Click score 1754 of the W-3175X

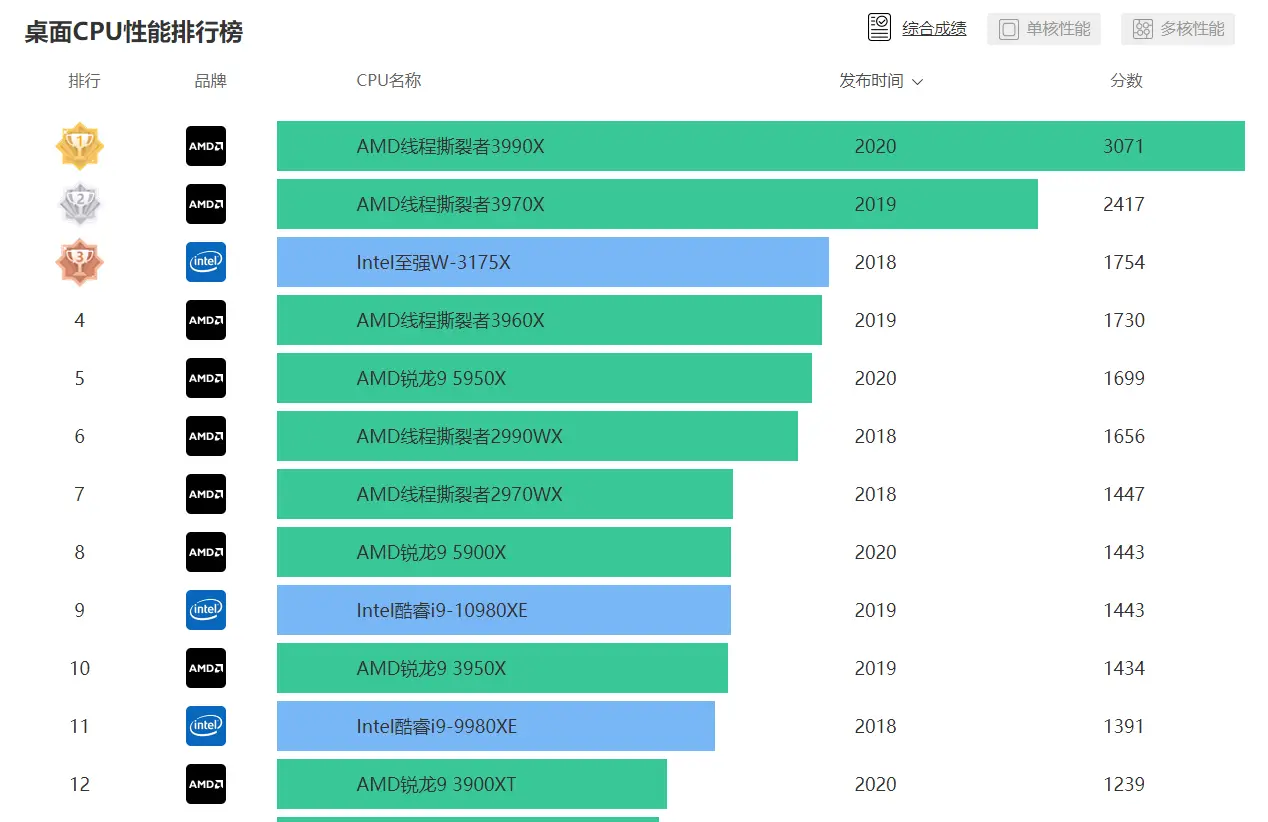click(x=1124, y=262)
